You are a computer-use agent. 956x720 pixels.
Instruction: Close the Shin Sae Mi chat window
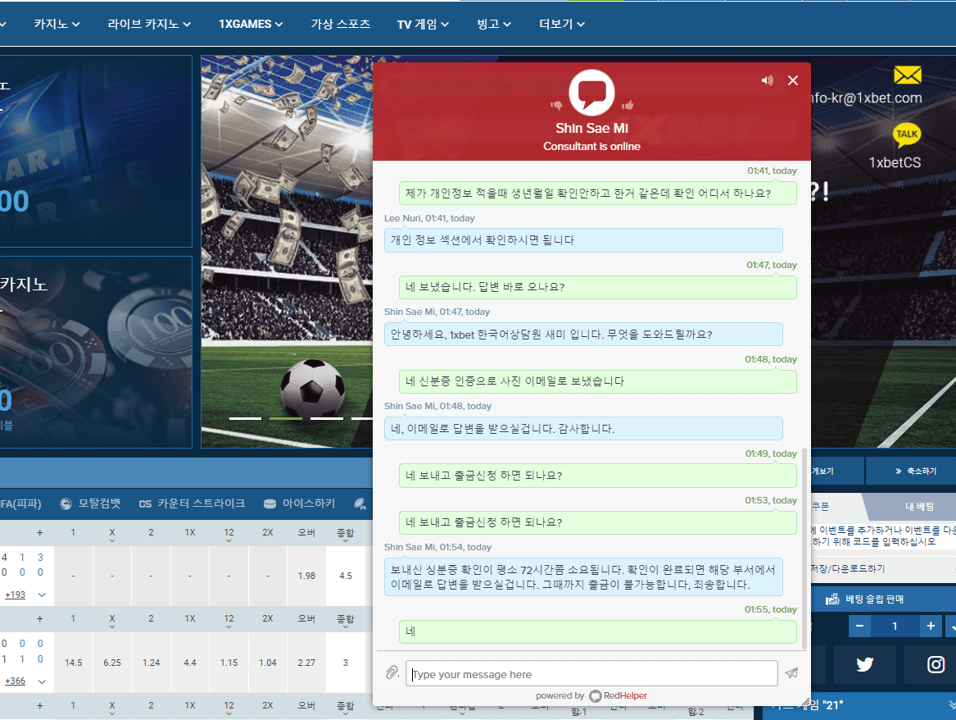click(x=793, y=80)
